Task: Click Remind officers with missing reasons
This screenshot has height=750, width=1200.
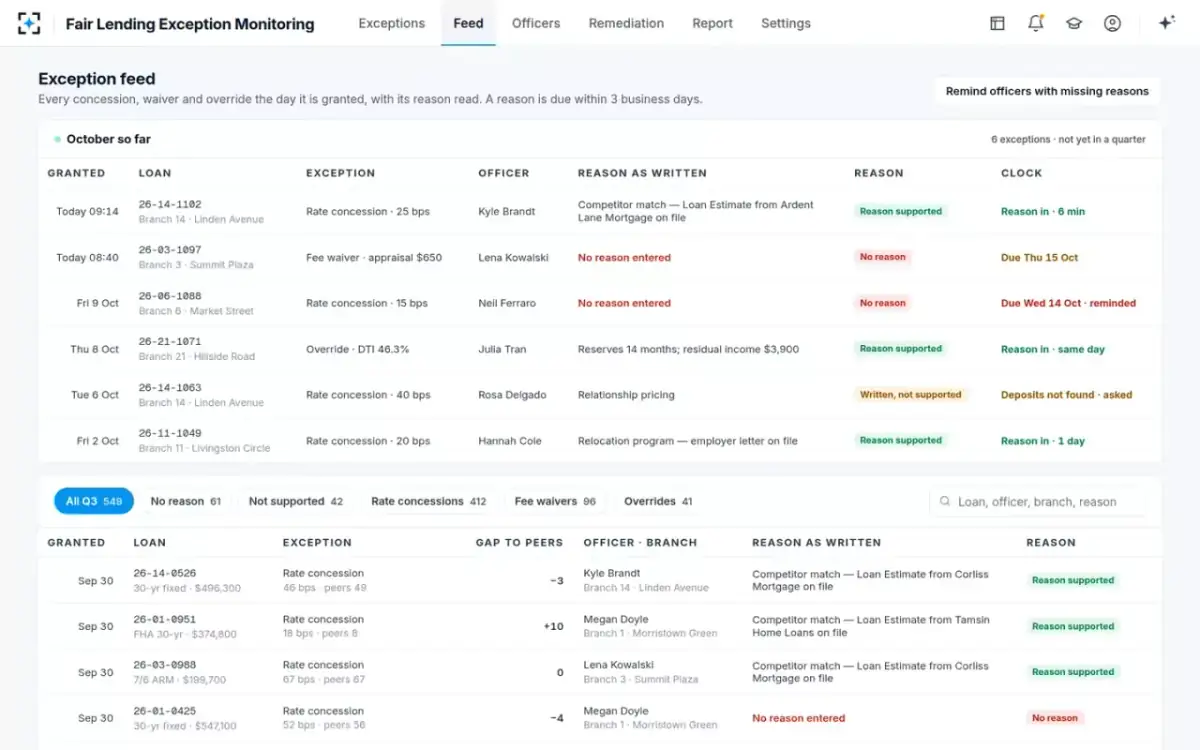Action: point(1047,91)
